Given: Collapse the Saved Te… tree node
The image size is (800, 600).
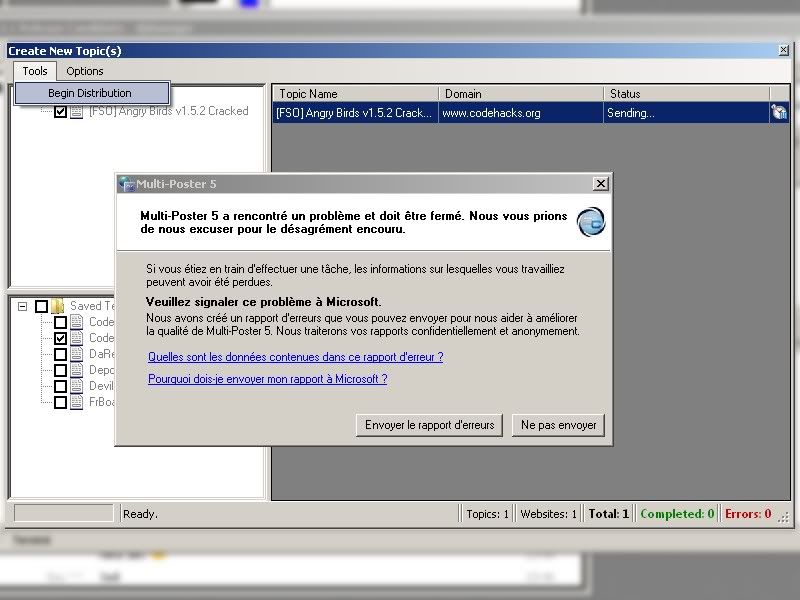Looking at the screenshot, I should point(22,306).
